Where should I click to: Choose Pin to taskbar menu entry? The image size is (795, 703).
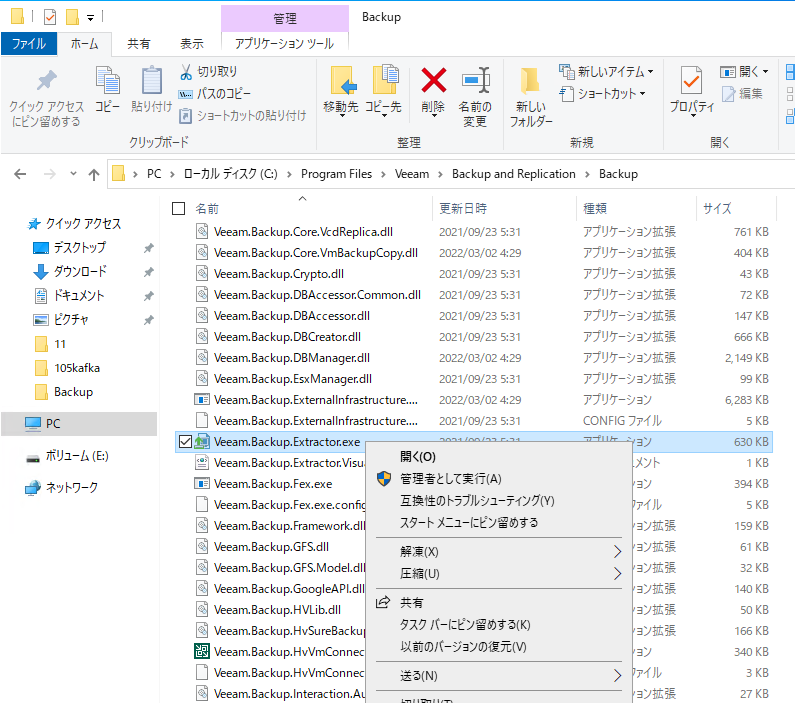pos(465,624)
